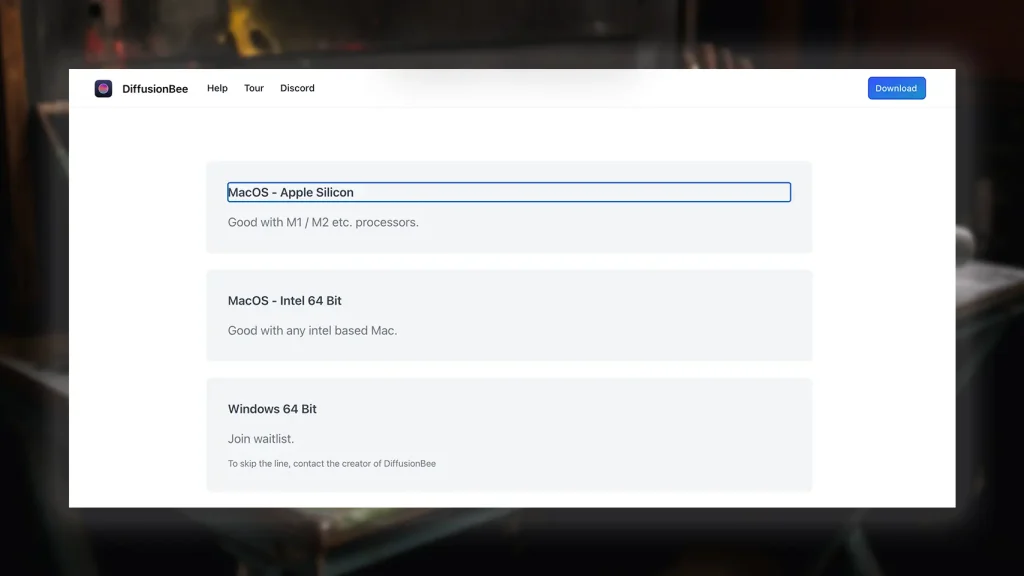This screenshot has width=1024, height=576.
Task: Click Join waitlist under Windows 64 Bit
Action: coord(258,438)
